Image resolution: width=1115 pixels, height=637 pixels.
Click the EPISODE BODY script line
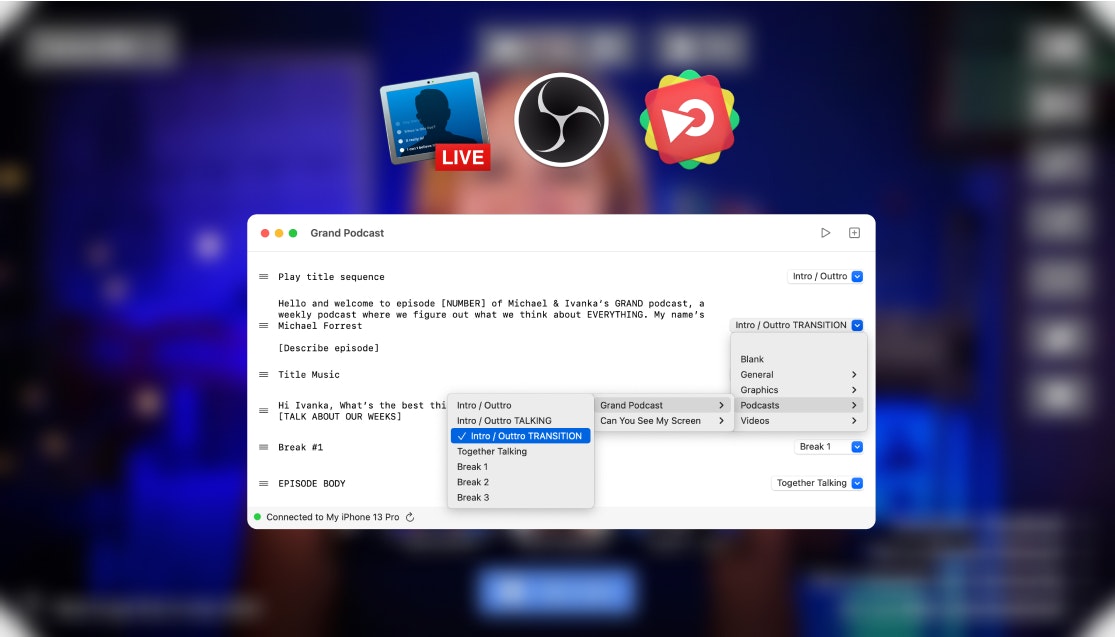pos(311,483)
